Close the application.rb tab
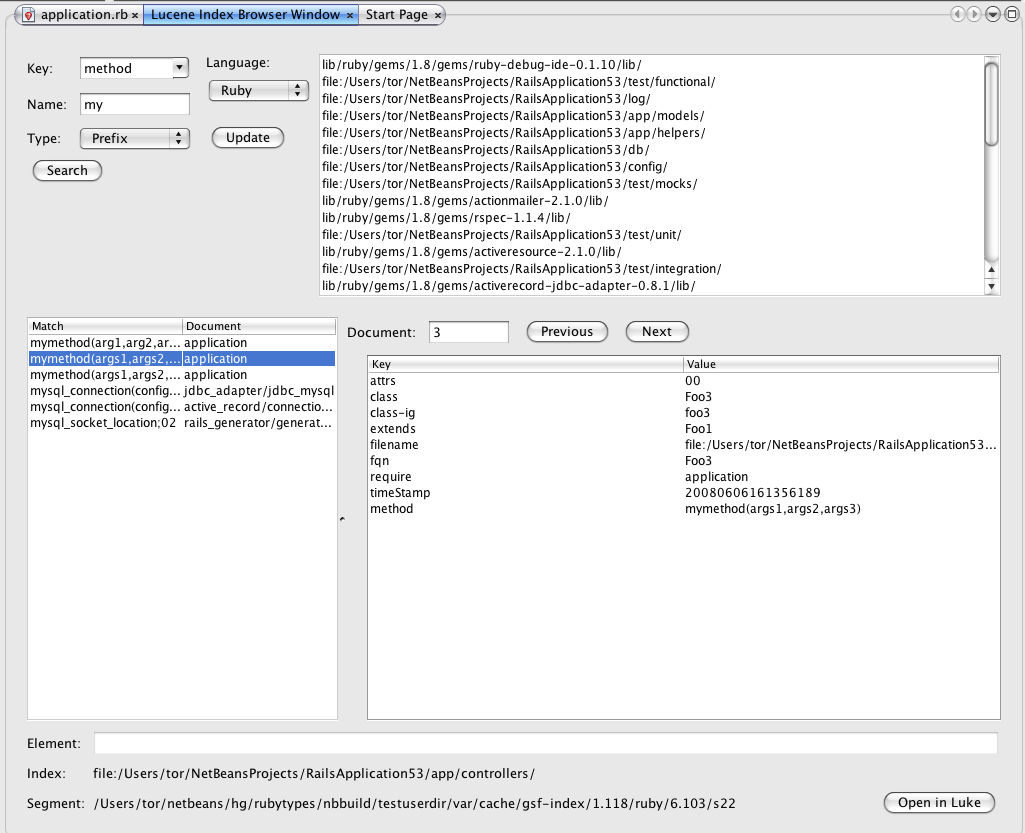The width and height of the screenshot is (1025, 833). tap(135, 15)
